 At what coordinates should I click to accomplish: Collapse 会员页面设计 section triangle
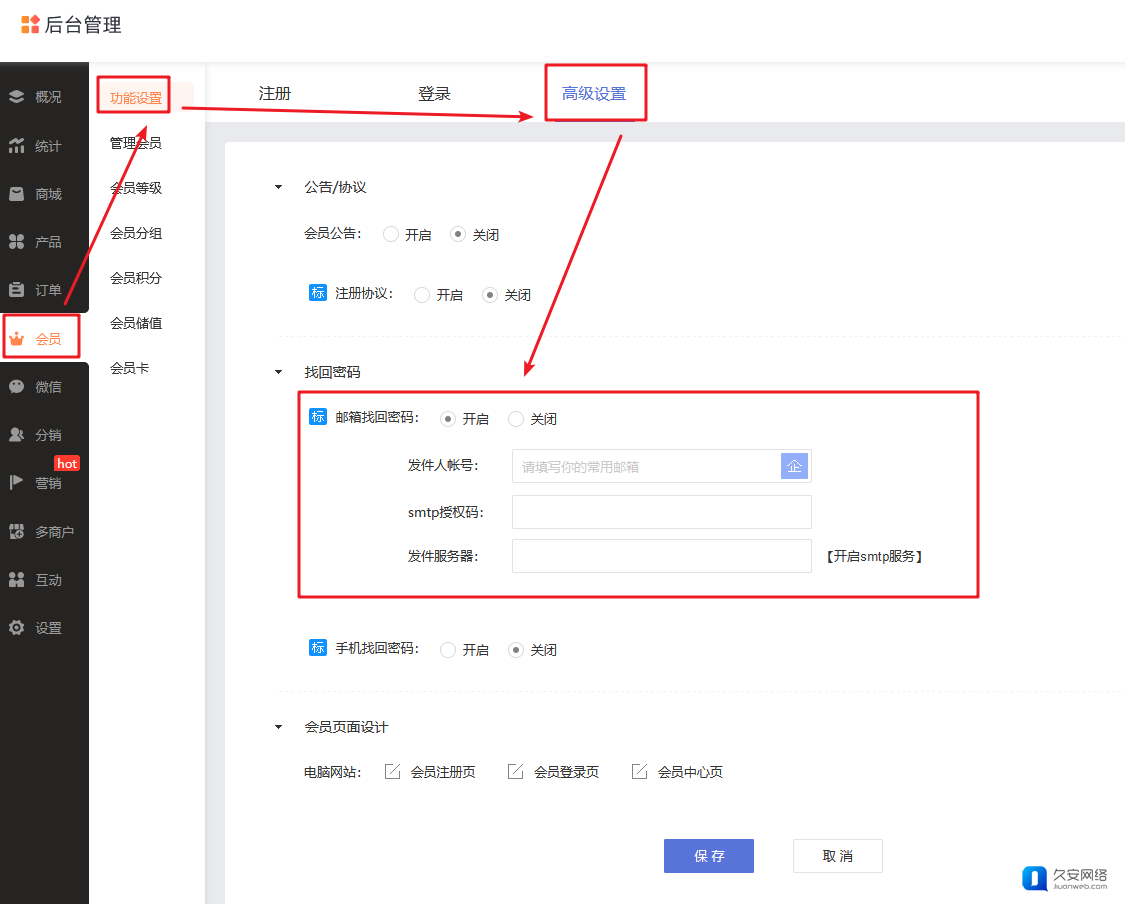[x=279, y=727]
